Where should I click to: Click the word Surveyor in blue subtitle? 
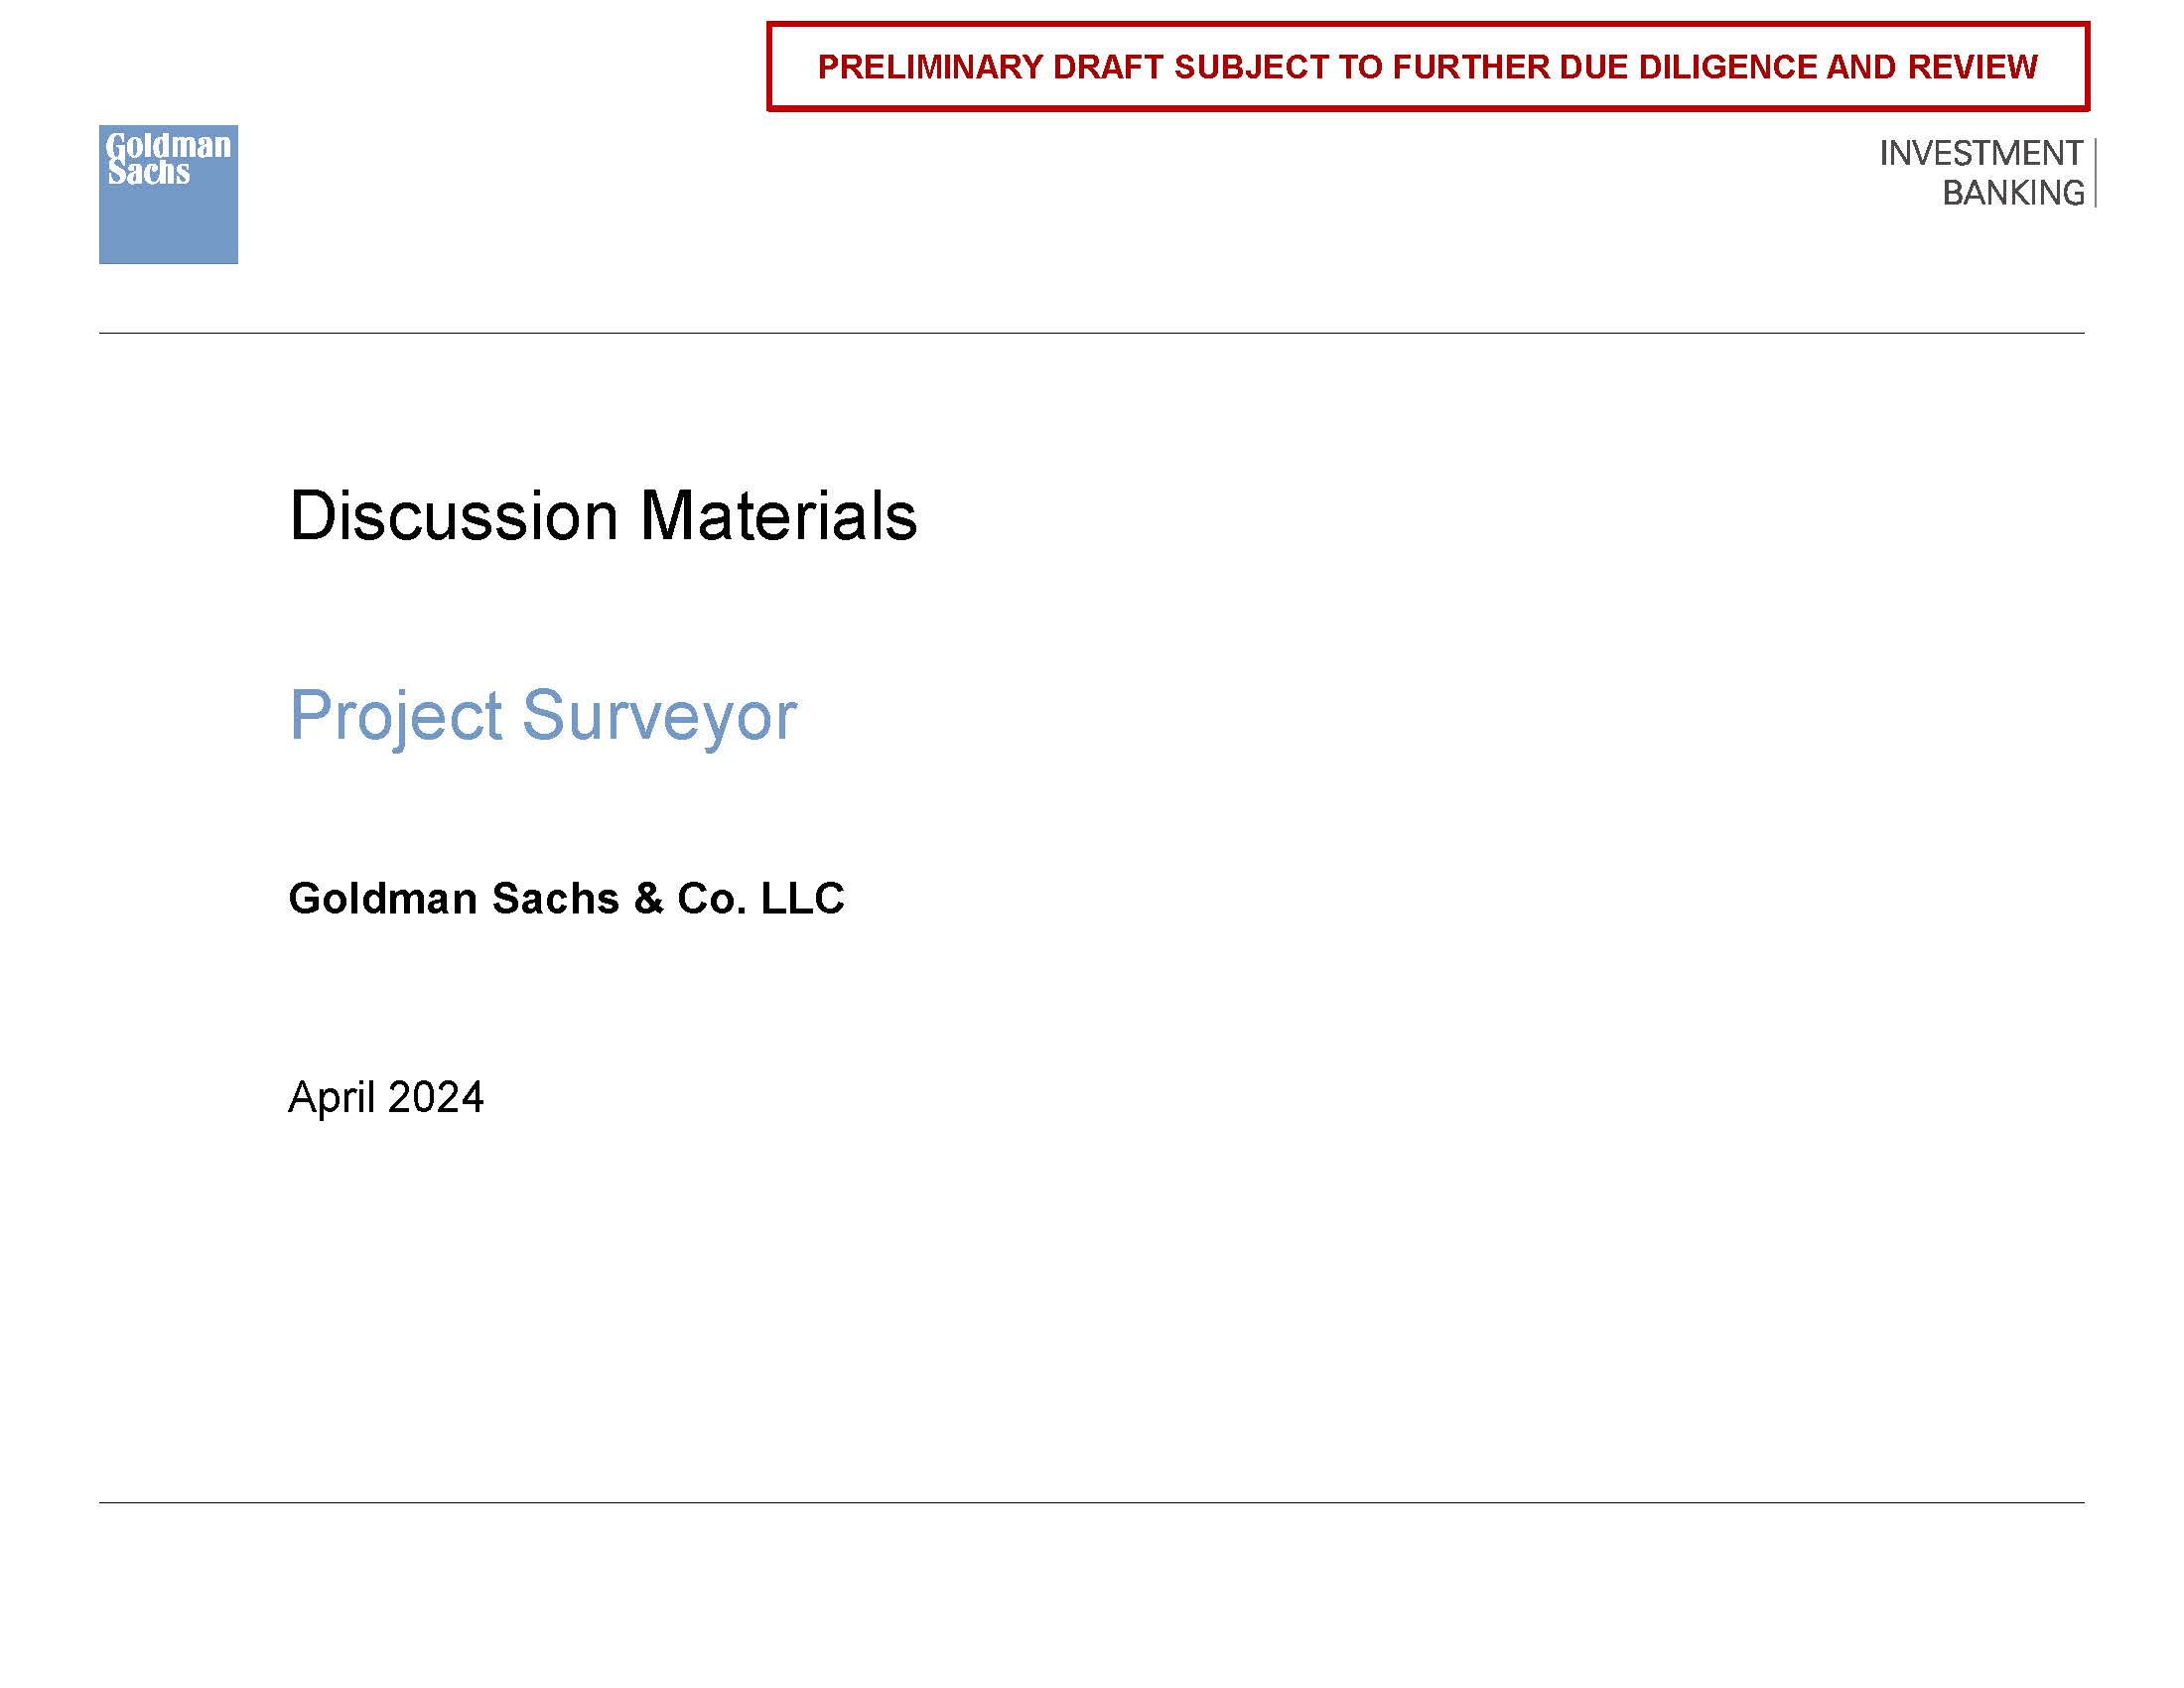pyautogui.click(x=659, y=716)
